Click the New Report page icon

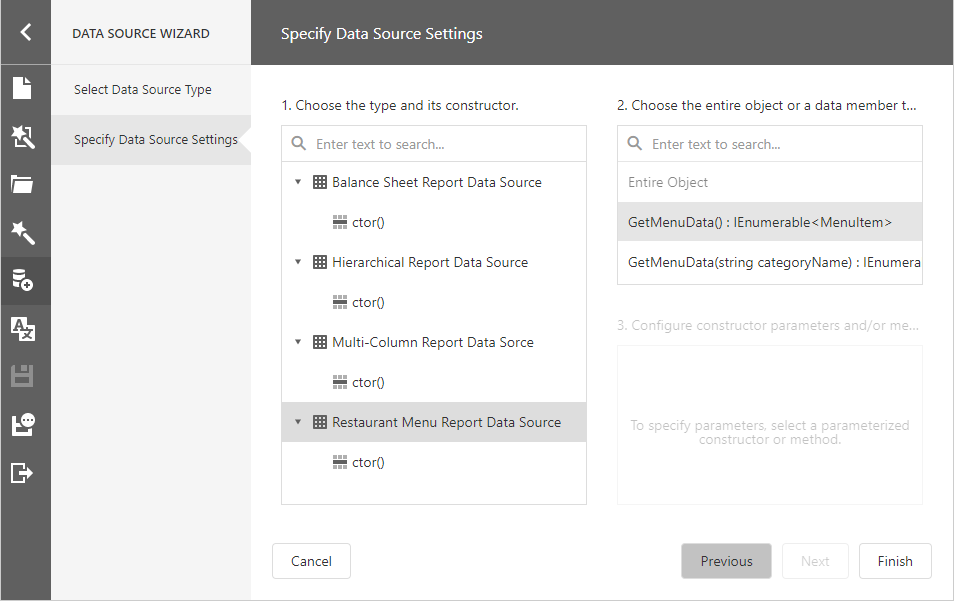click(x=22, y=88)
